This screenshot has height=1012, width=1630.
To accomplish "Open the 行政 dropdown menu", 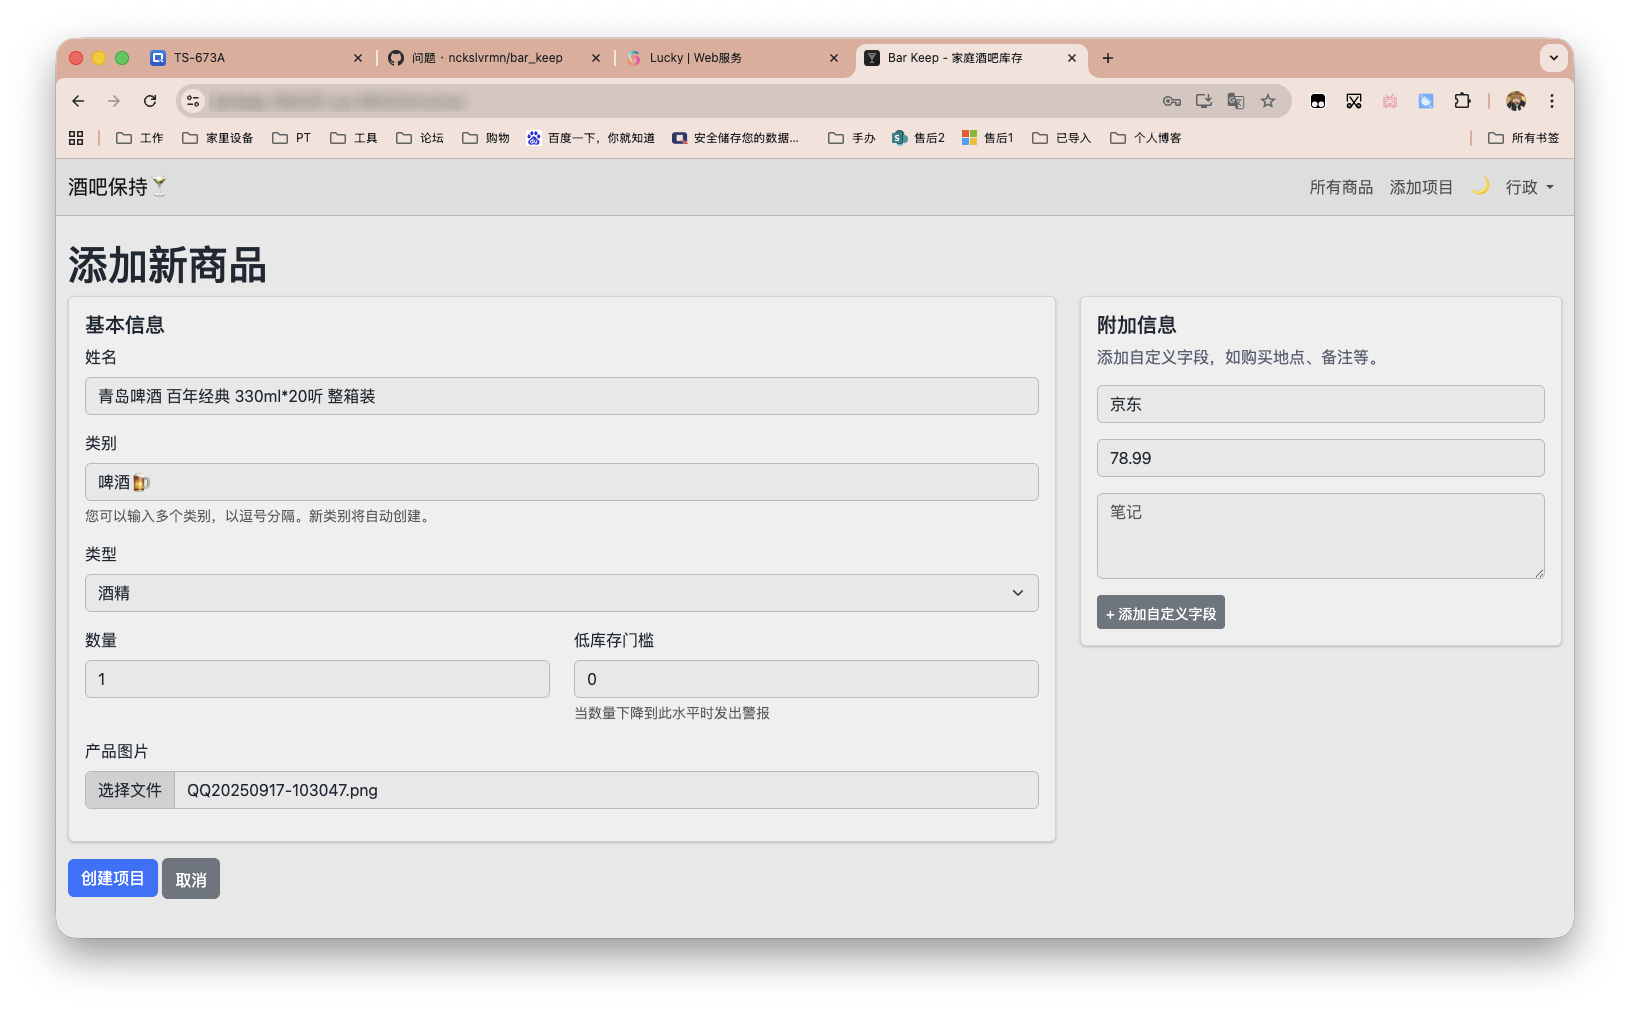I will pyautogui.click(x=1529, y=187).
